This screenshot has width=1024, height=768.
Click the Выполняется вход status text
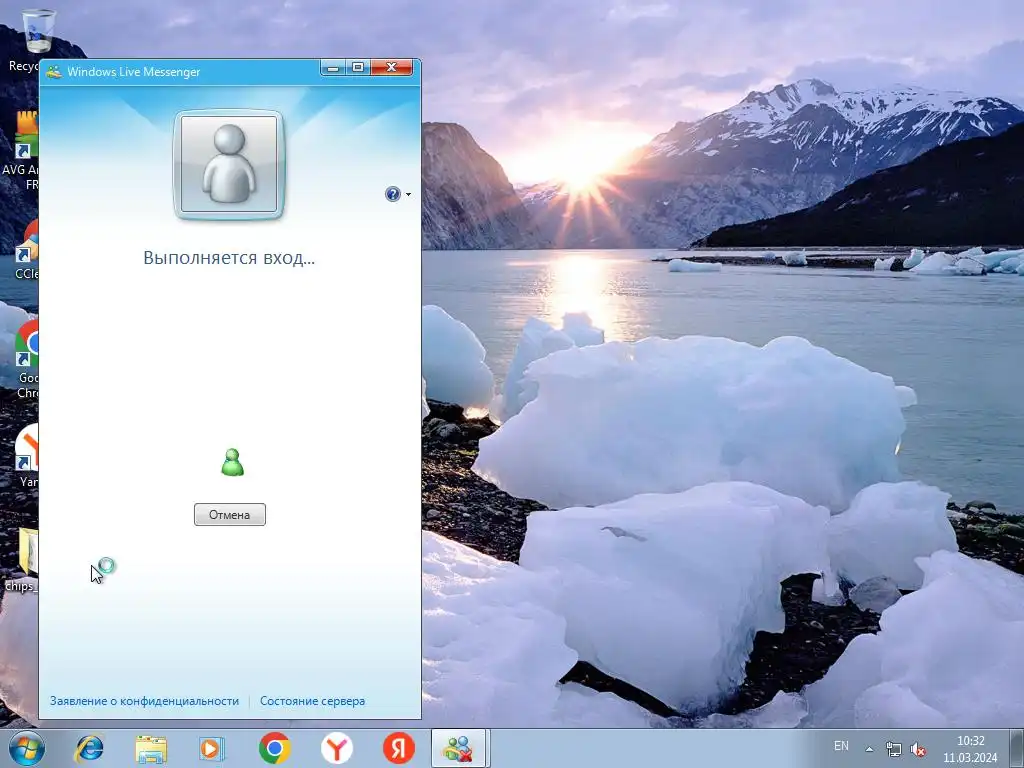point(229,257)
